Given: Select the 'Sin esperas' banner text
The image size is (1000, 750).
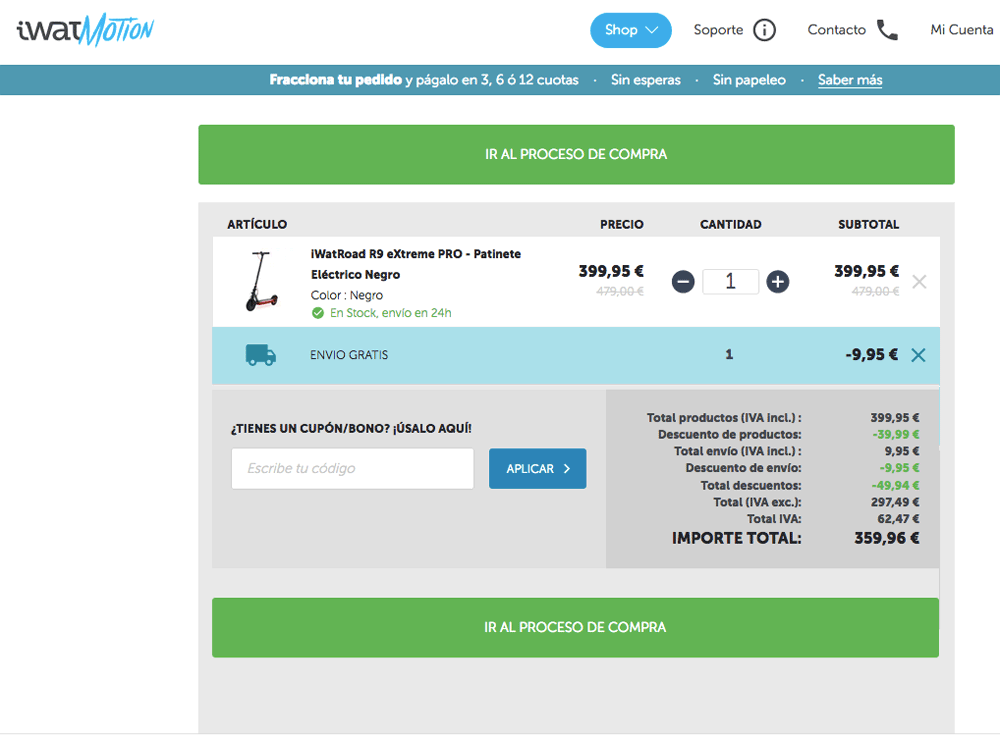Looking at the screenshot, I should click(645, 80).
